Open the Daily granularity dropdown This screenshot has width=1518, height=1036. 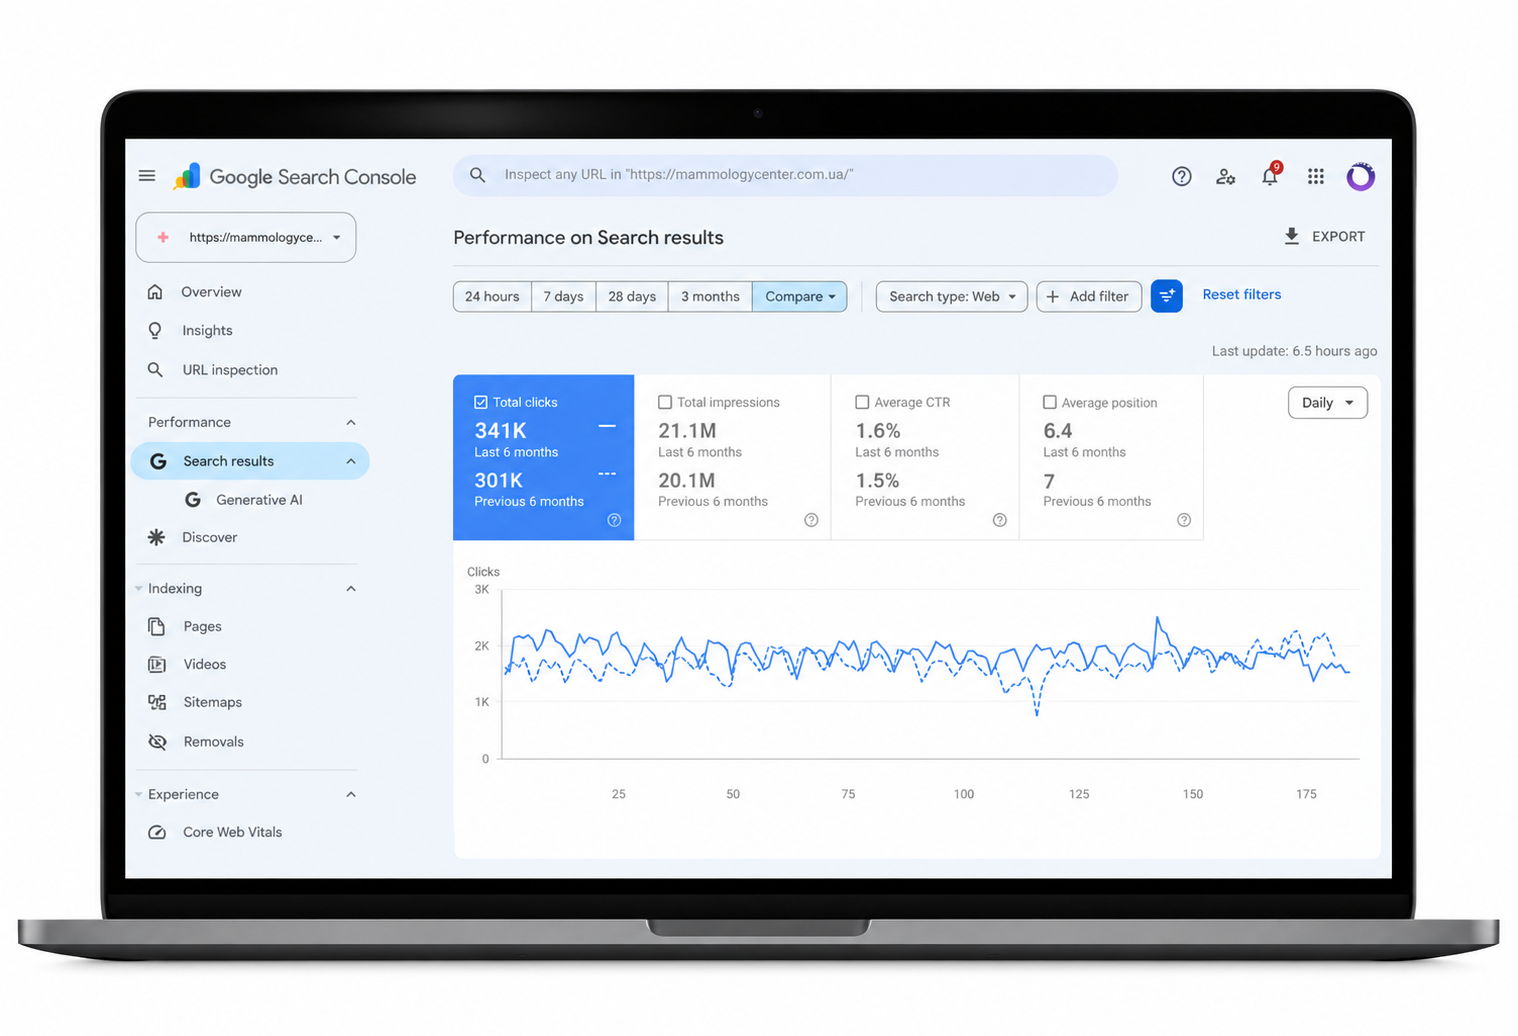[1327, 402]
